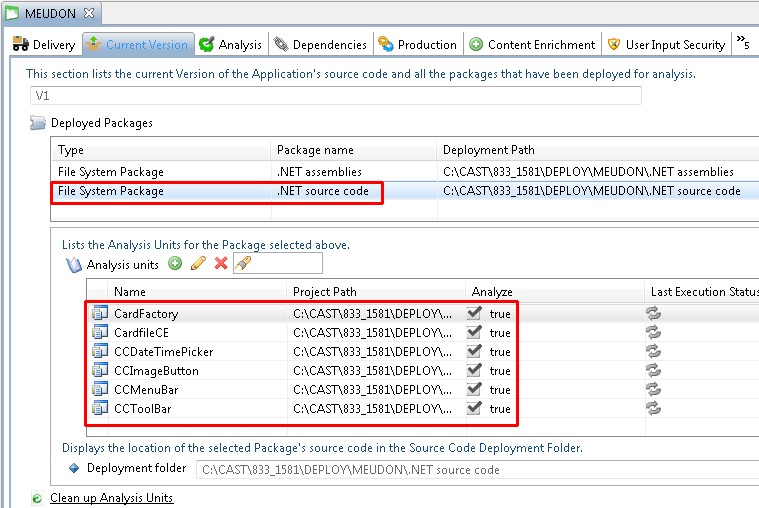This screenshot has width=759, height=508.
Task: Uncheck Analyze checkbox for CardFactory
Action: coord(474,314)
